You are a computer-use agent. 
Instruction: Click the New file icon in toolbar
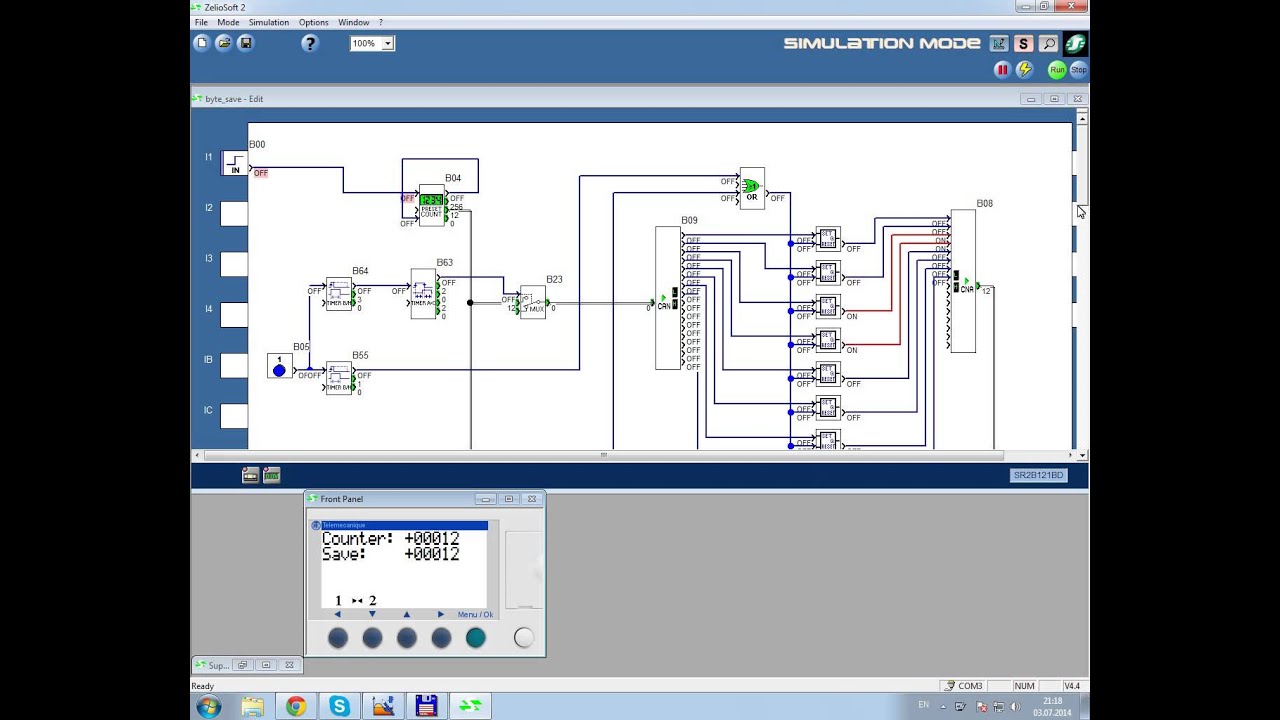202,43
